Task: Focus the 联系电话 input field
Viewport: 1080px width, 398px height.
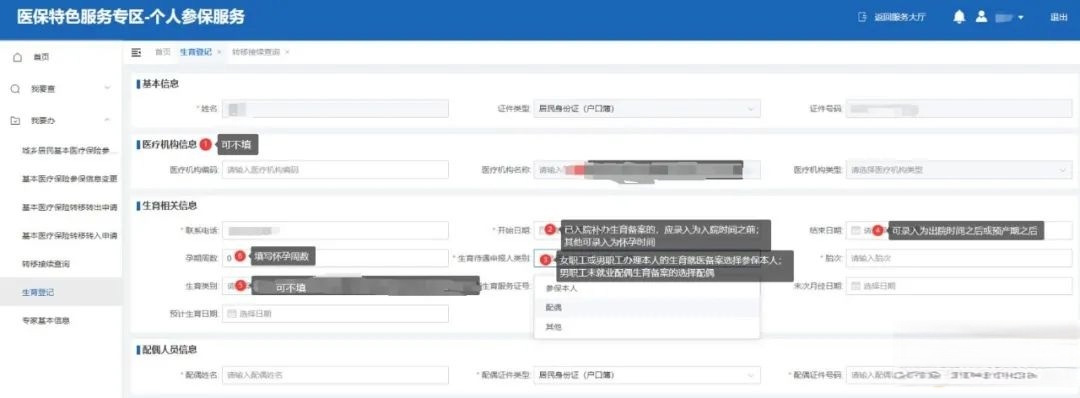Action: click(x=335, y=231)
